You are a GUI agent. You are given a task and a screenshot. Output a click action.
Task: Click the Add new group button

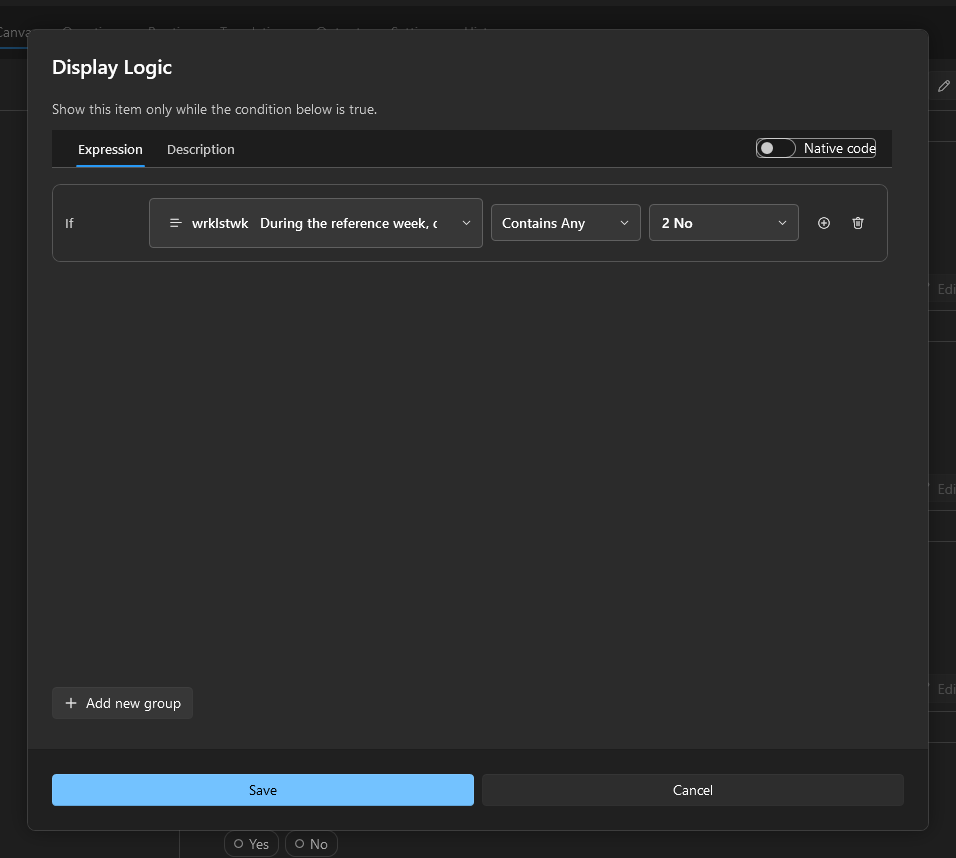tap(123, 703)
